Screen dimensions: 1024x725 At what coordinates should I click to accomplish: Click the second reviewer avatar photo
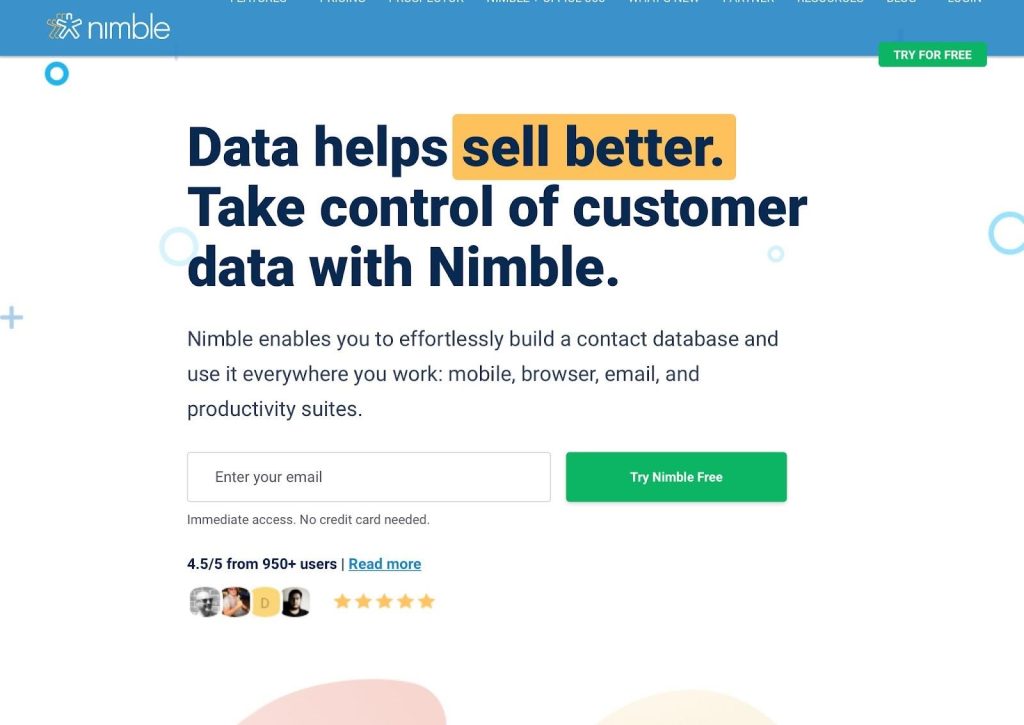click(x=235, y=602)
